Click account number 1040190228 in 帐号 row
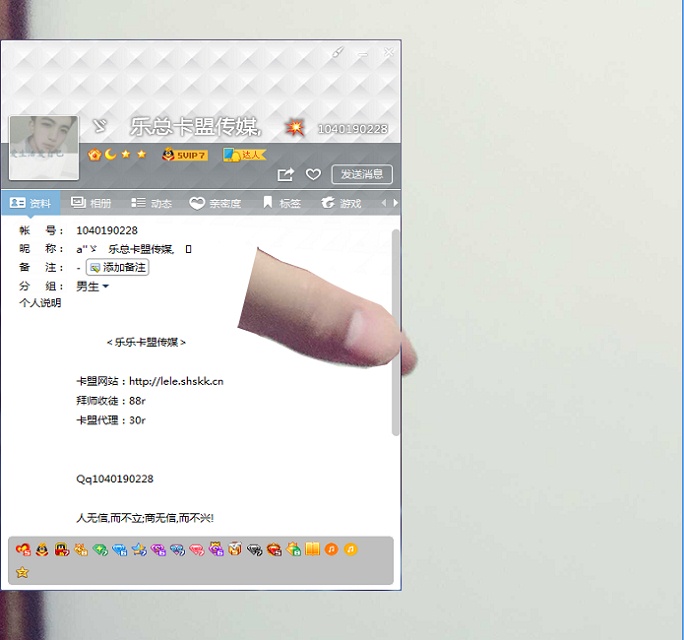Image resolution: width=684 pixels, height=640 pixels. click(x=107, y=230)
